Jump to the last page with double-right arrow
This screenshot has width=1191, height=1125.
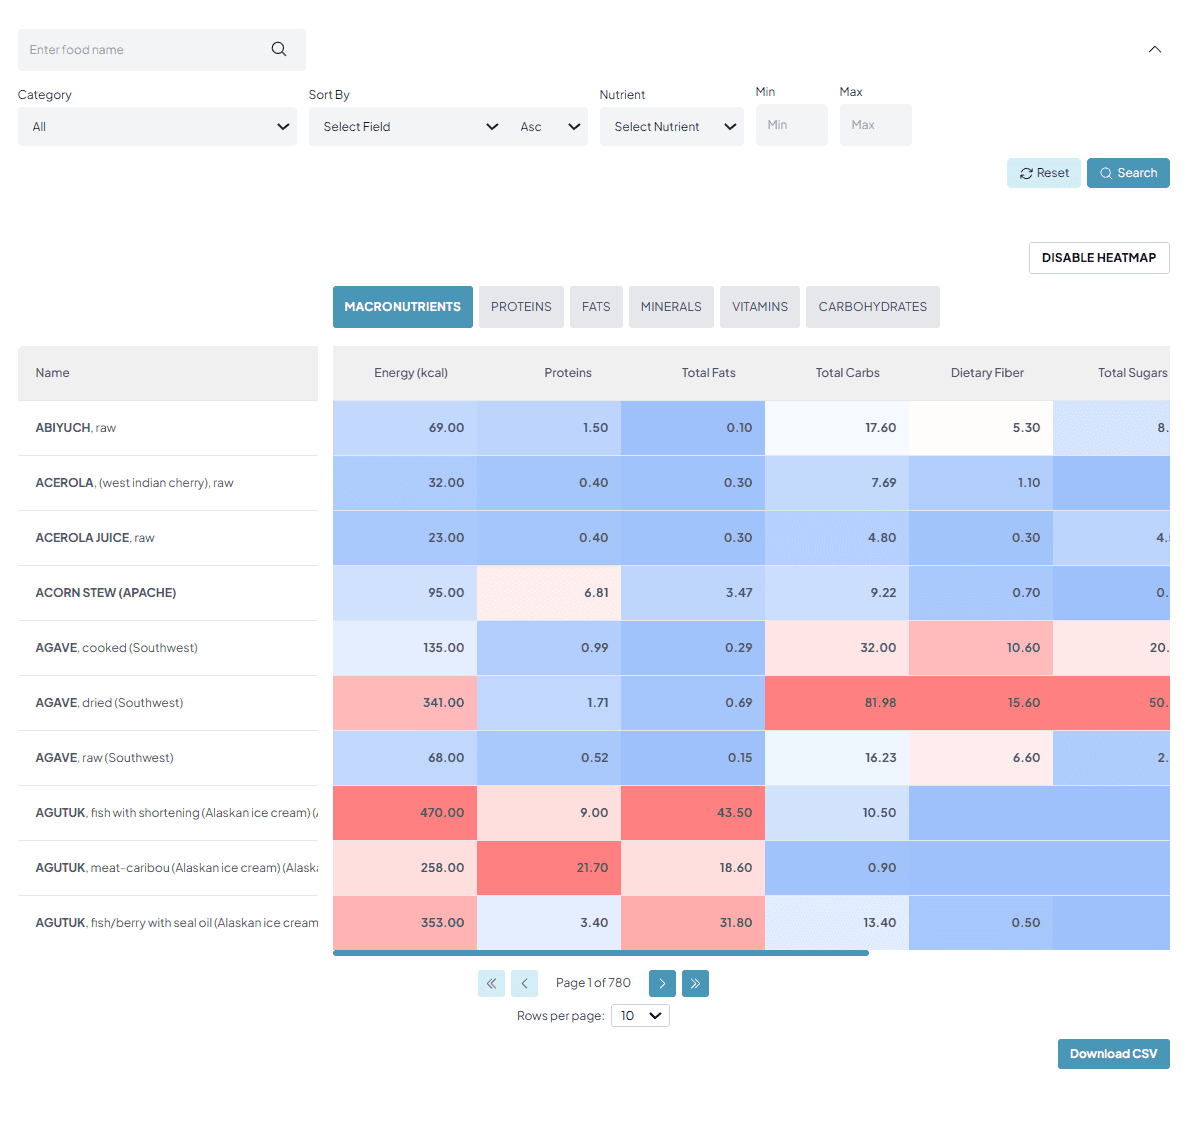pyautogui.click(x=695, y=984)
